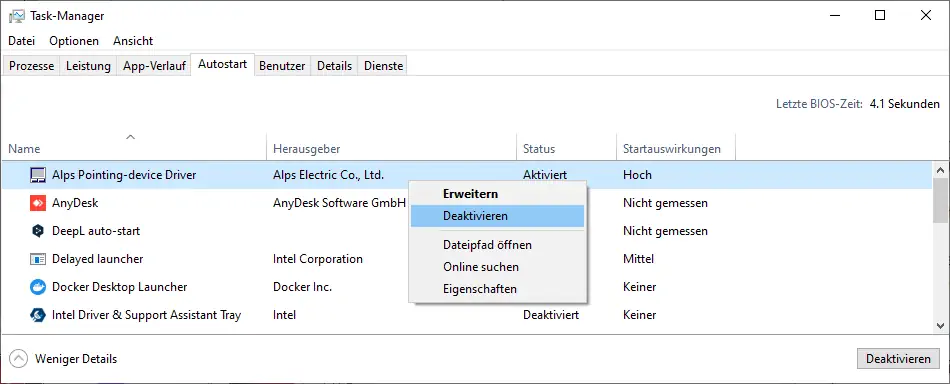The height and width of the screenshot is (384, 950).
Task: Click Nicht gemessen in the DeepL row
Action: click(665, 231)
